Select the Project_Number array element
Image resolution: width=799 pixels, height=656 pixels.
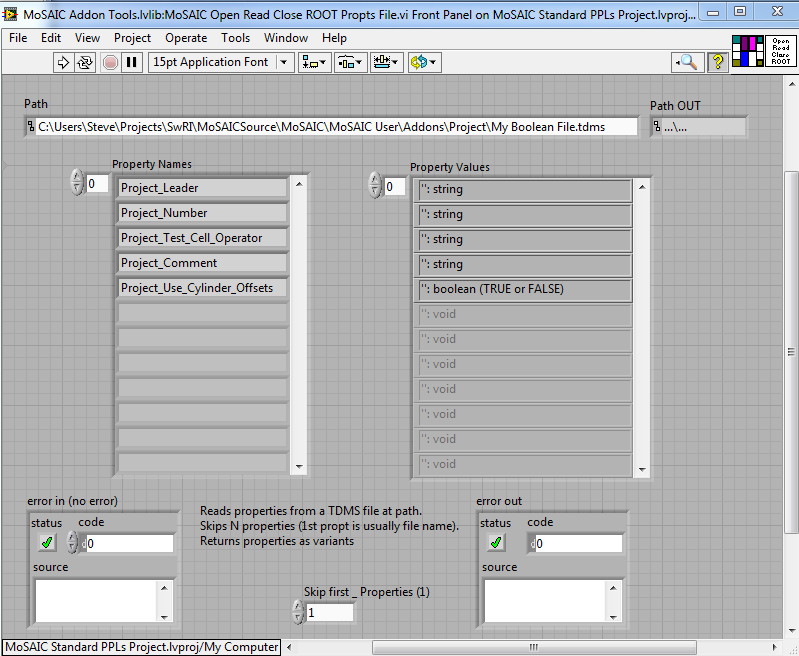202,213
